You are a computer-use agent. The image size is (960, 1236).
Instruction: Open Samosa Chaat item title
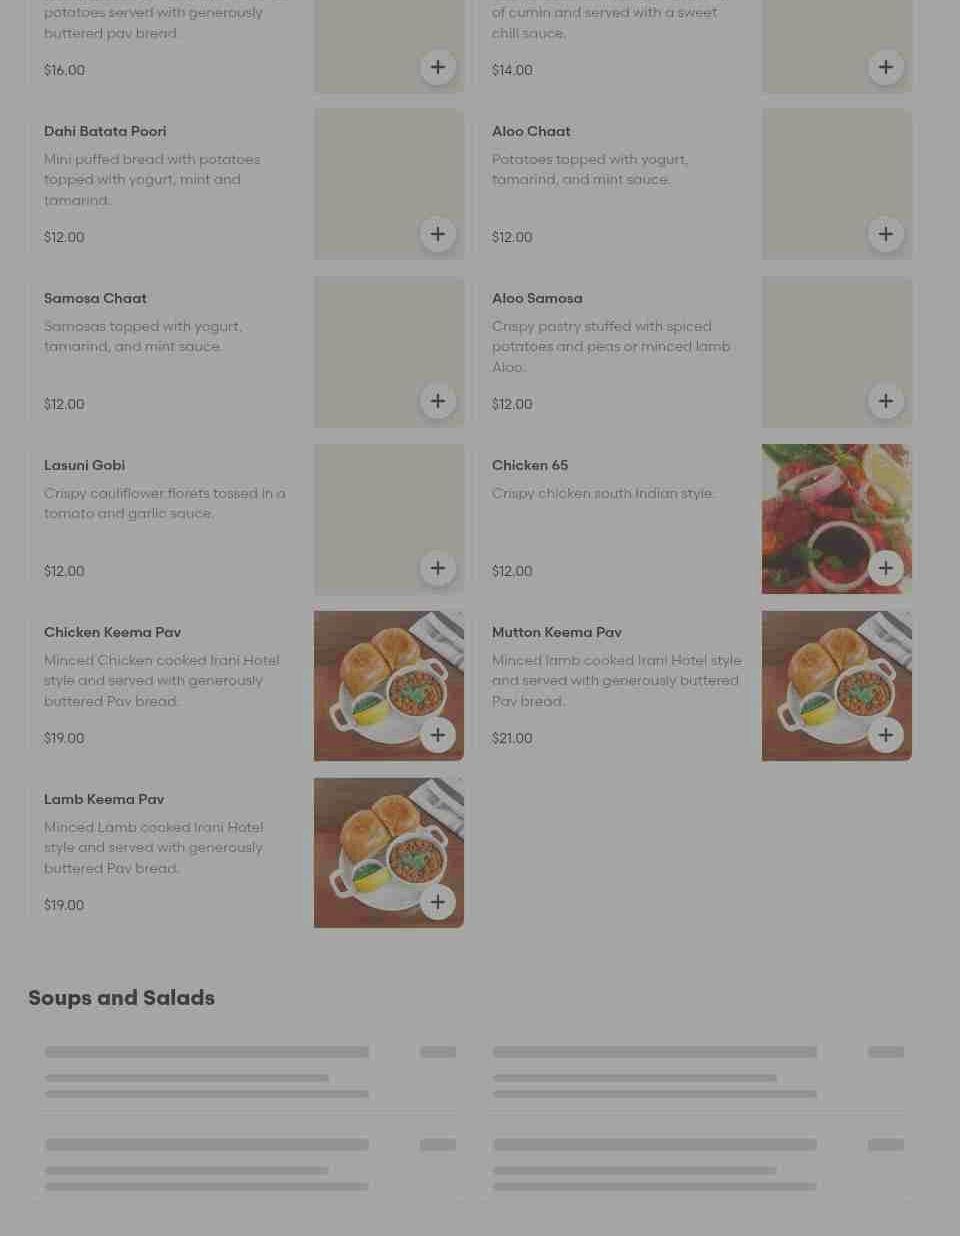tap(95, 298)
